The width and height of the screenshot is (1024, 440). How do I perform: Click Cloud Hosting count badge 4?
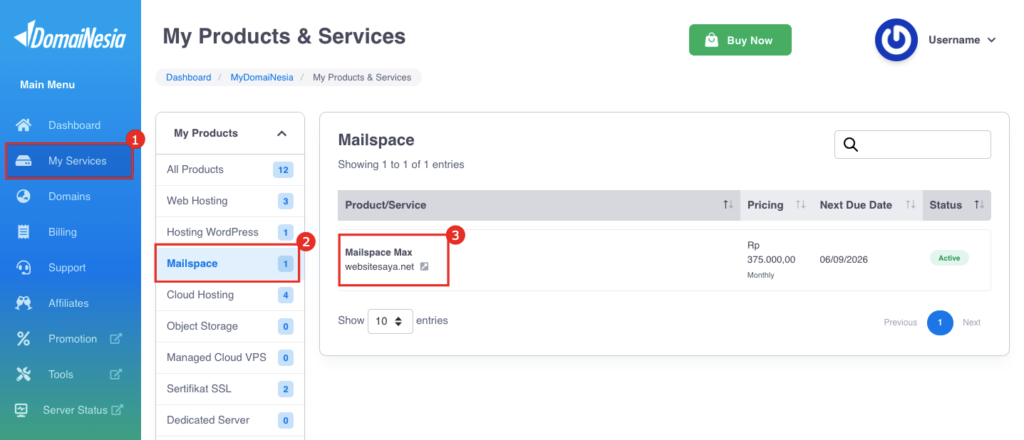coord(285,295)
